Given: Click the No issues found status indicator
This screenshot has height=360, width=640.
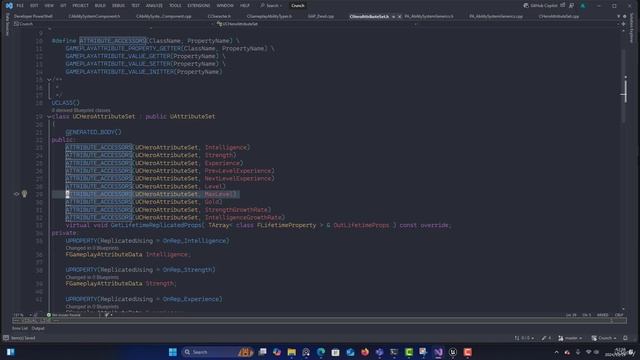Looking at the screenshot, I should (64, 315).
